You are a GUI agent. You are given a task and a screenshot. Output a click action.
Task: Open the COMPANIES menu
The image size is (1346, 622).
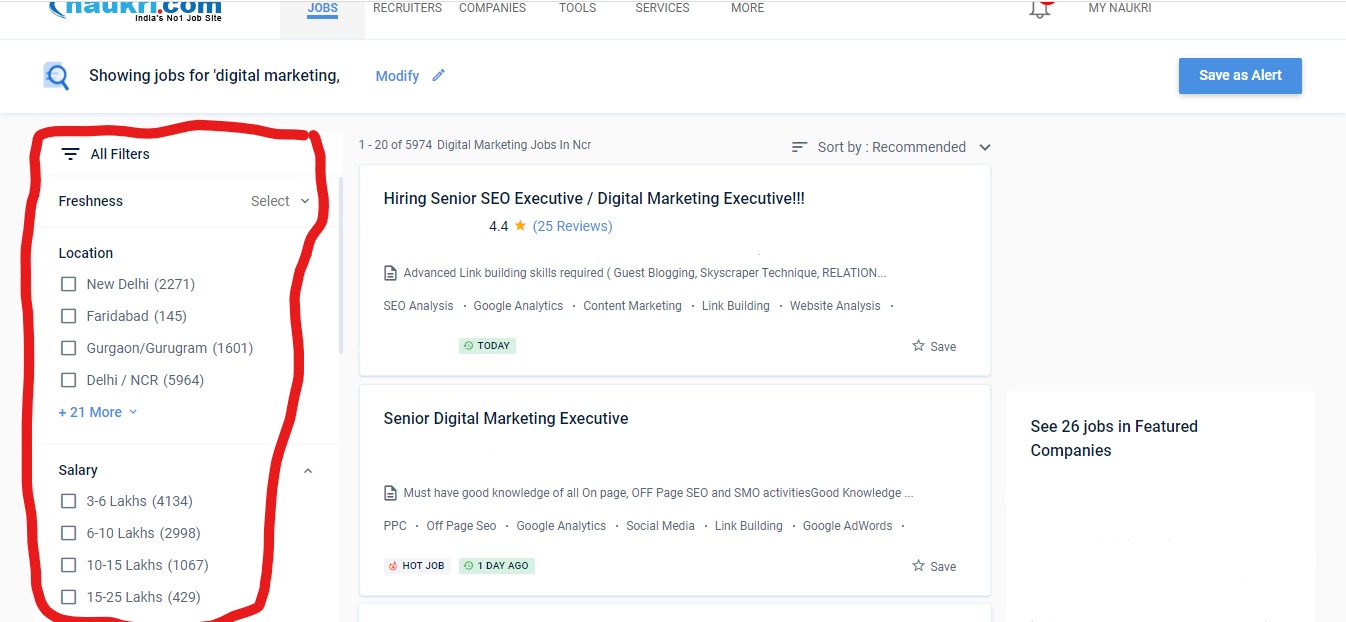[492, 8]
